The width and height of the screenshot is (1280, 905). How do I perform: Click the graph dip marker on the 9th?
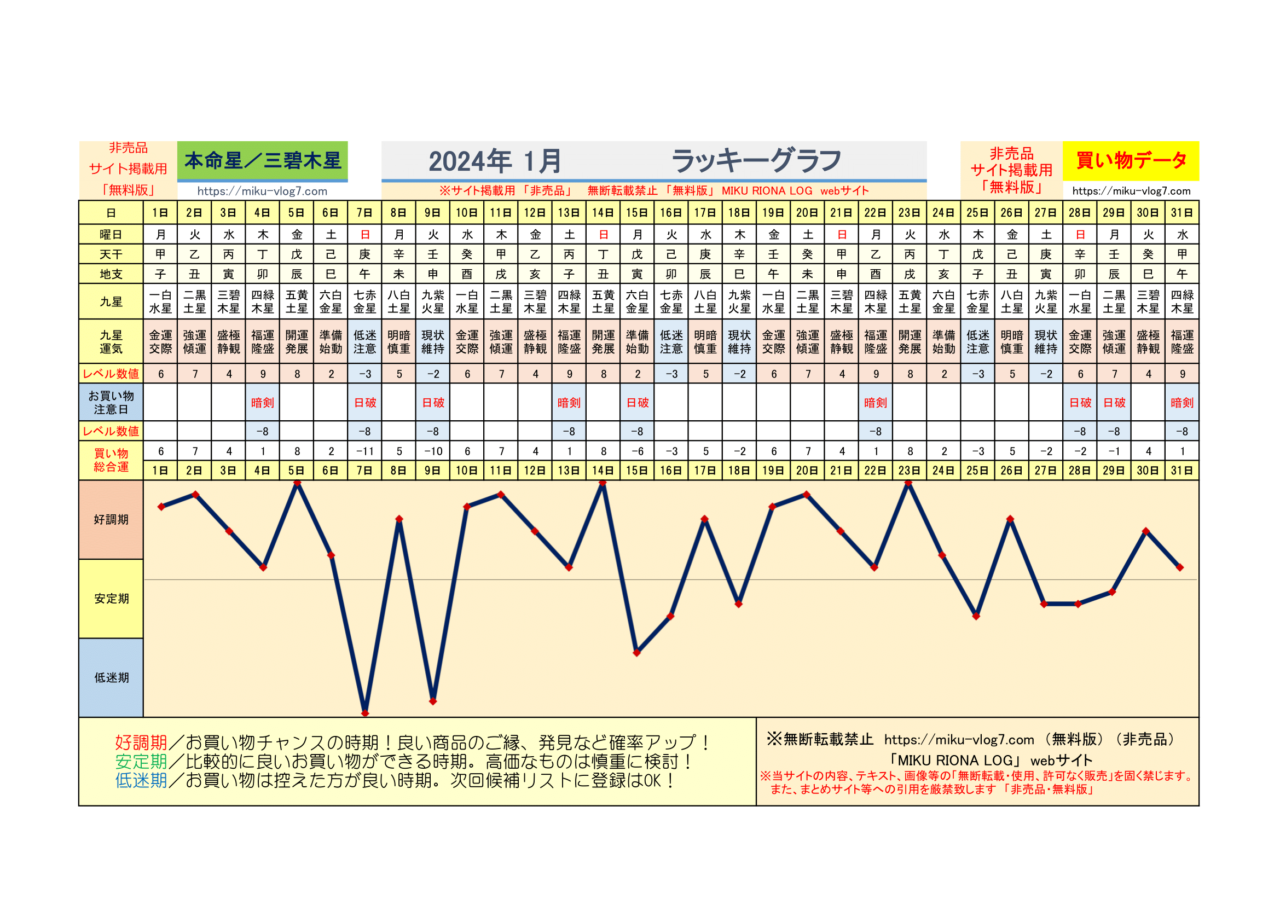pyautogui.click(x=433, y=700)
